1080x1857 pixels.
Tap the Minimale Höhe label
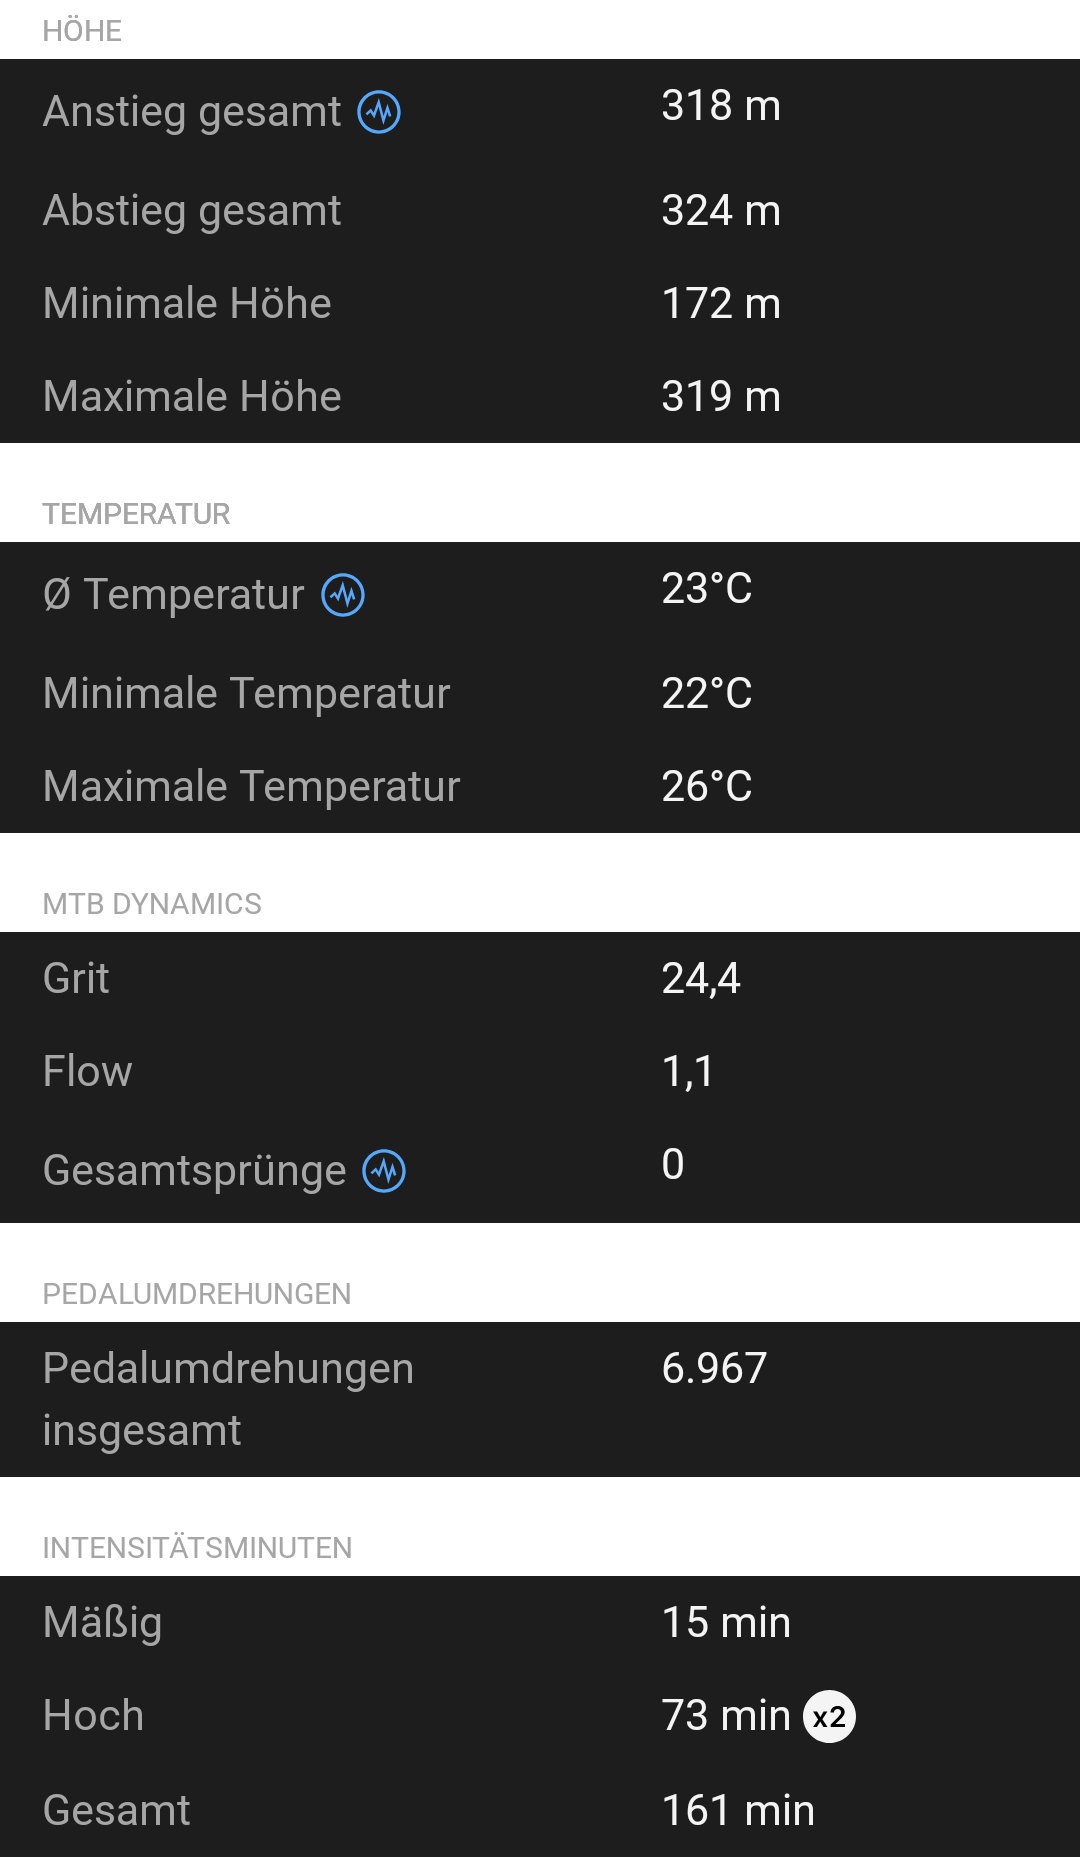(187, 304)
